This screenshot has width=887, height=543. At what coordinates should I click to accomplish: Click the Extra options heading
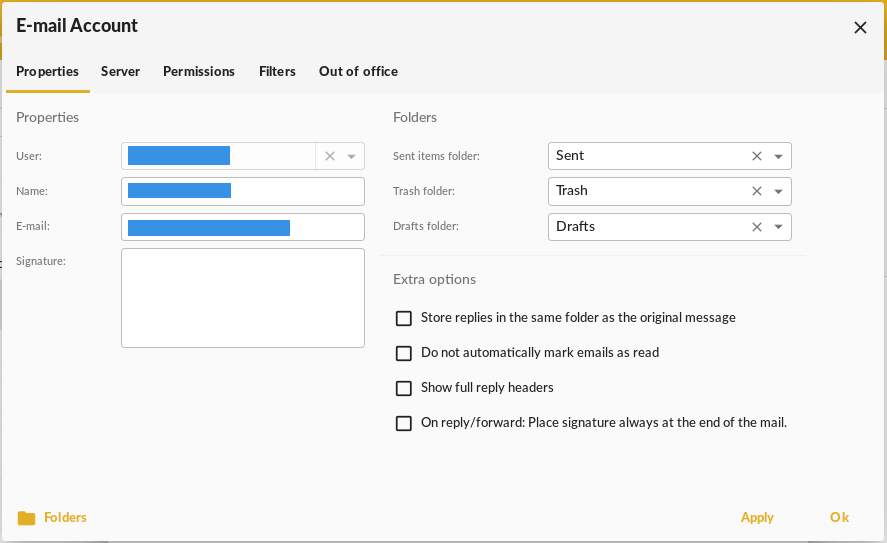(434, 279)
